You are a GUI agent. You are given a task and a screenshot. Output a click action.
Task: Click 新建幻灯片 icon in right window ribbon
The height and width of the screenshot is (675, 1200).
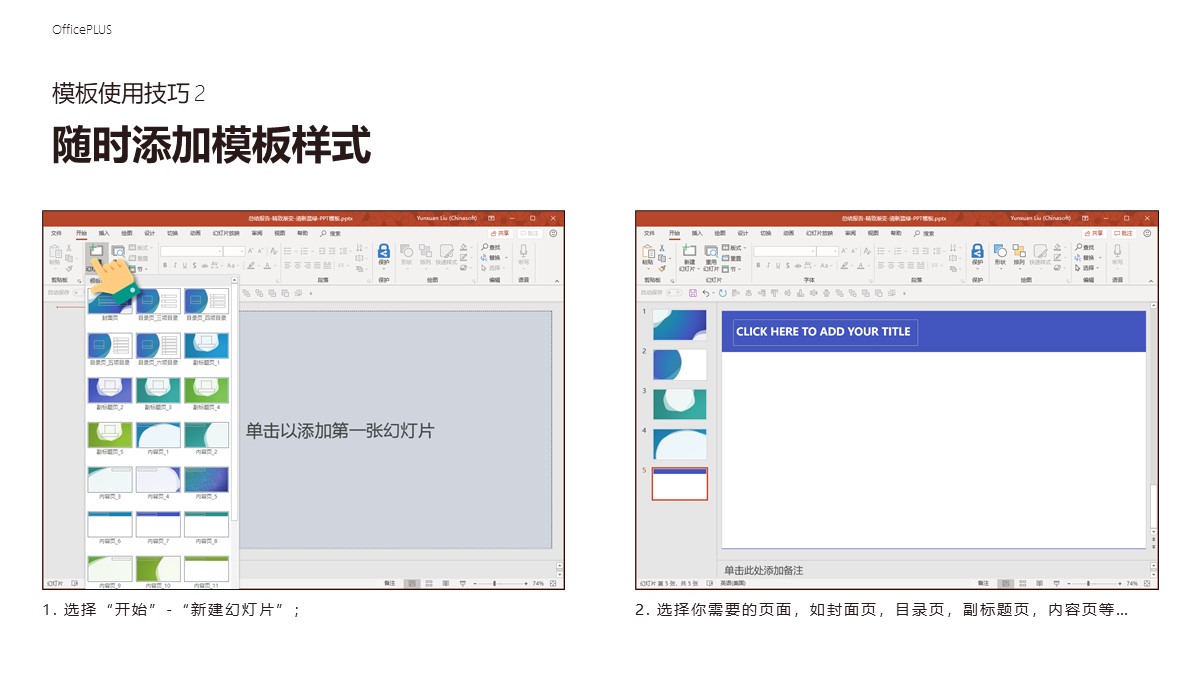tap(689, 251)
